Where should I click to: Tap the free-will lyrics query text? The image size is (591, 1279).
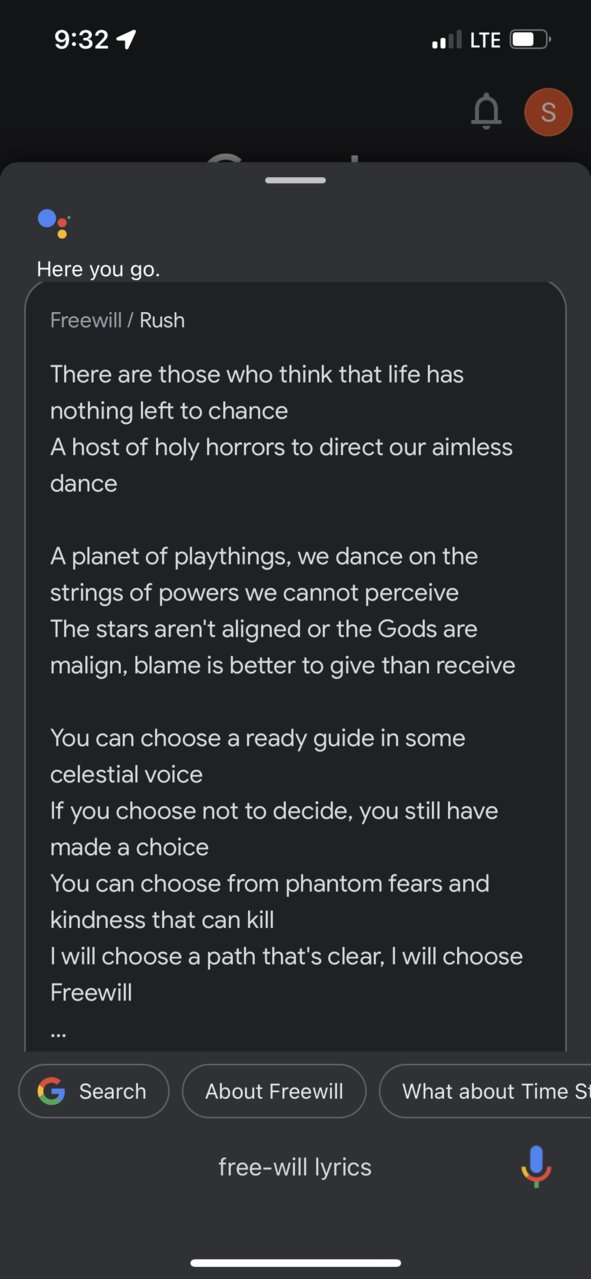click(295, 1167)
